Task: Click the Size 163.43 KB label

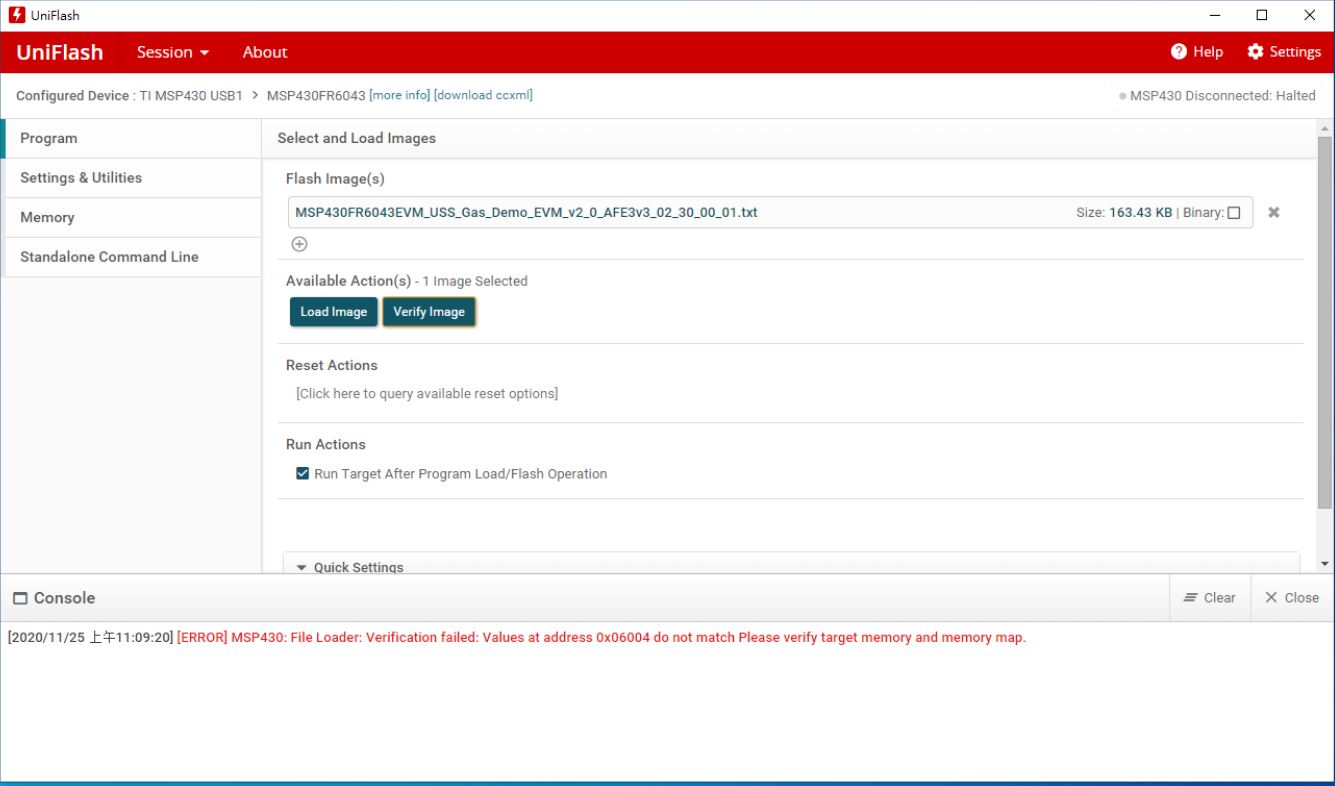Action: coord(1124,213)
